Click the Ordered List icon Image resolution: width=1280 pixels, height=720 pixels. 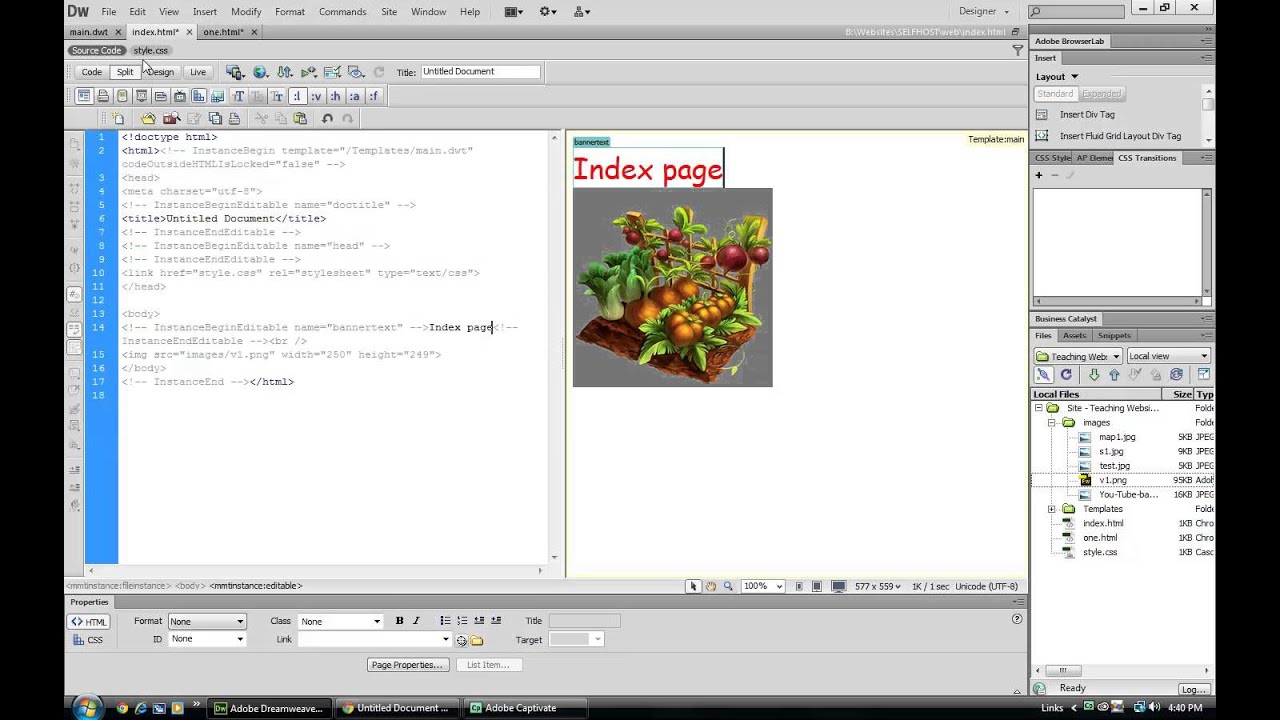pyautogui.click(x=462, y=621)
